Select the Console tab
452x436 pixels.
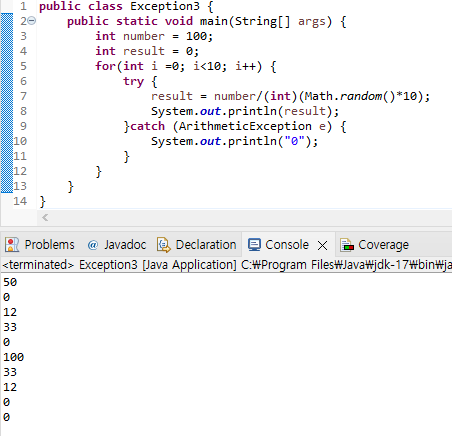[279, 245]
